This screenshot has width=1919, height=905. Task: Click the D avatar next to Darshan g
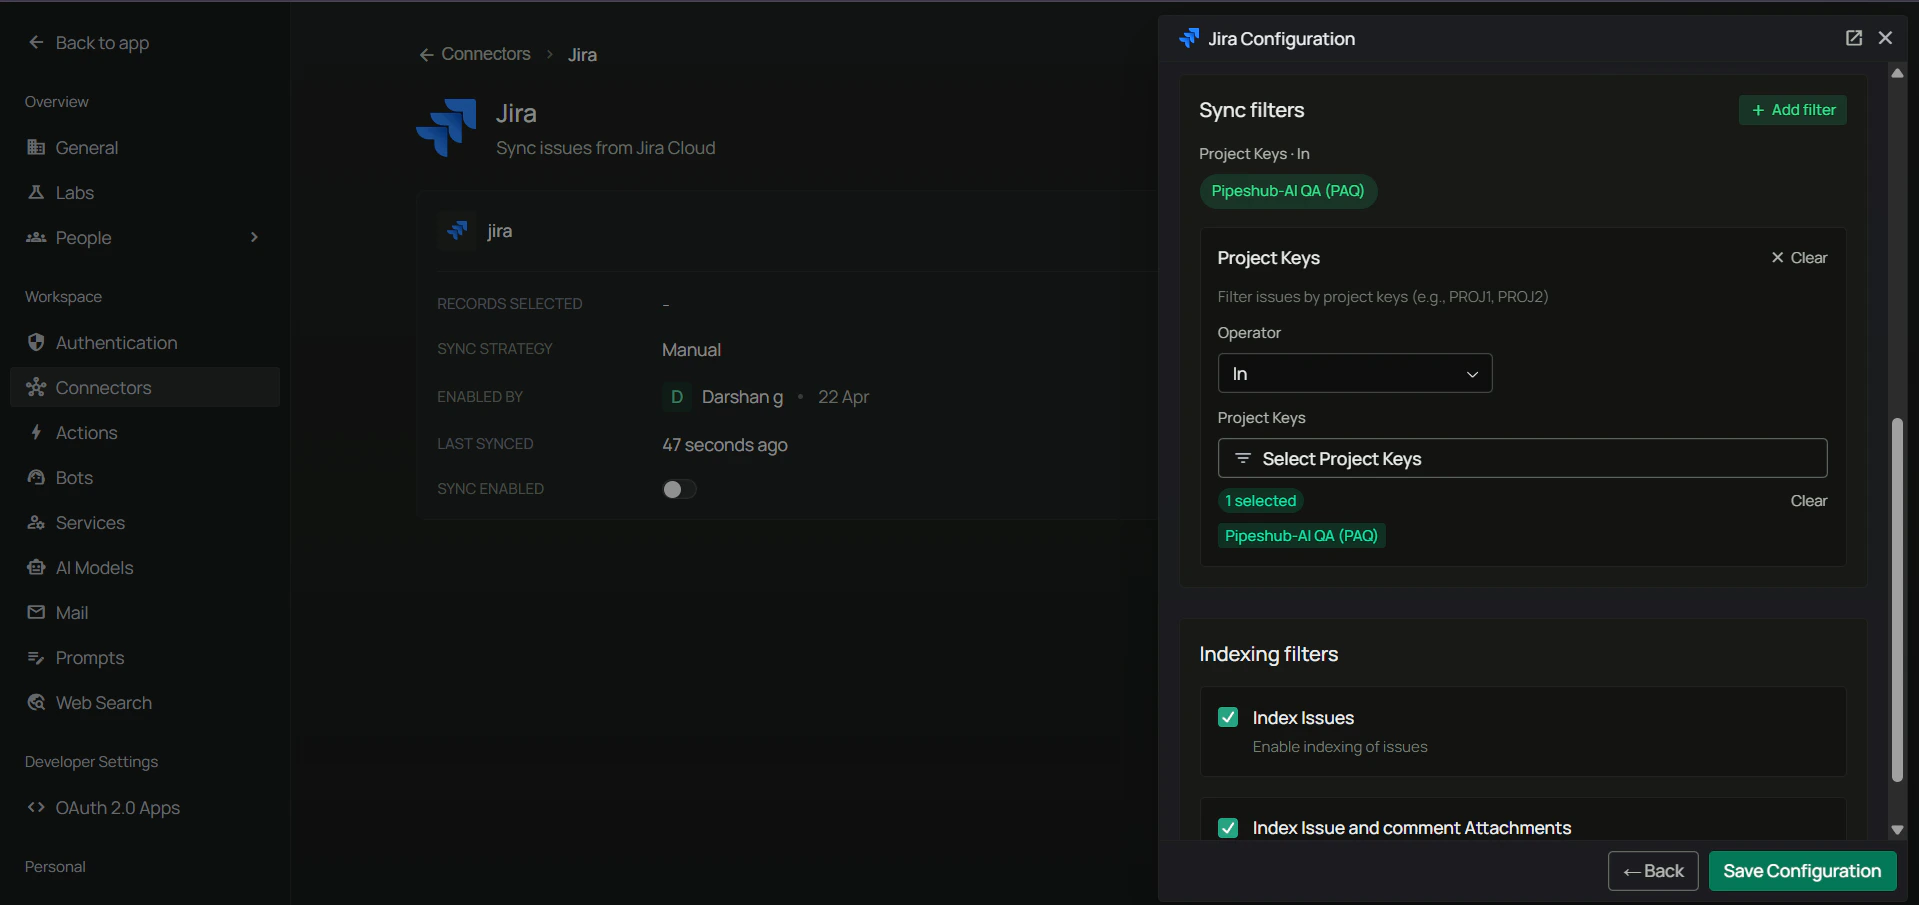pyautogui.click(x=677, y=397)
